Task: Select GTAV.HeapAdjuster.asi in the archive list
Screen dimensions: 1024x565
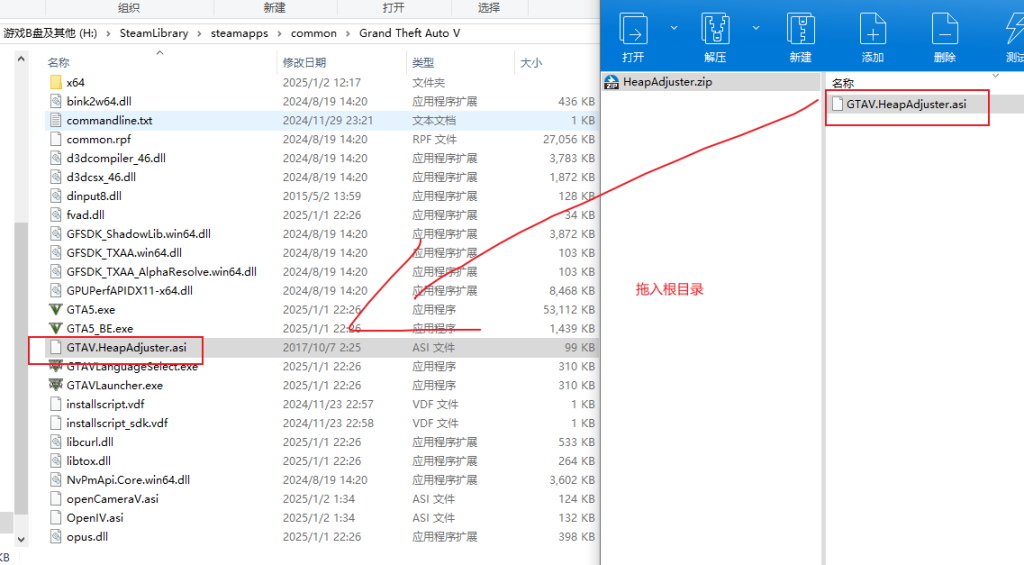Action: (906, 104)
